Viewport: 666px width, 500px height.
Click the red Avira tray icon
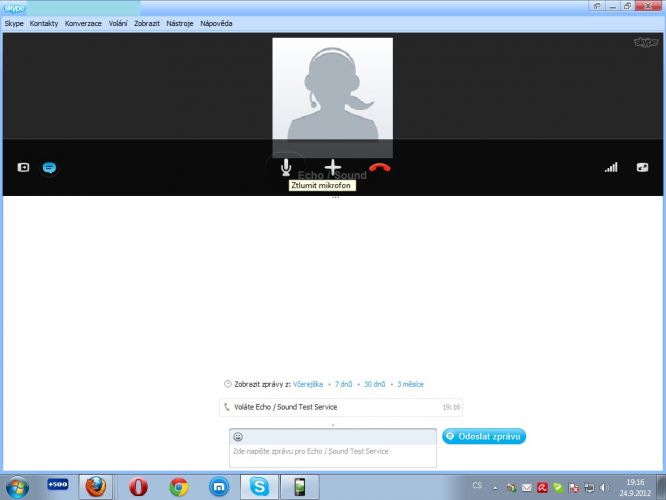point(542,488)
